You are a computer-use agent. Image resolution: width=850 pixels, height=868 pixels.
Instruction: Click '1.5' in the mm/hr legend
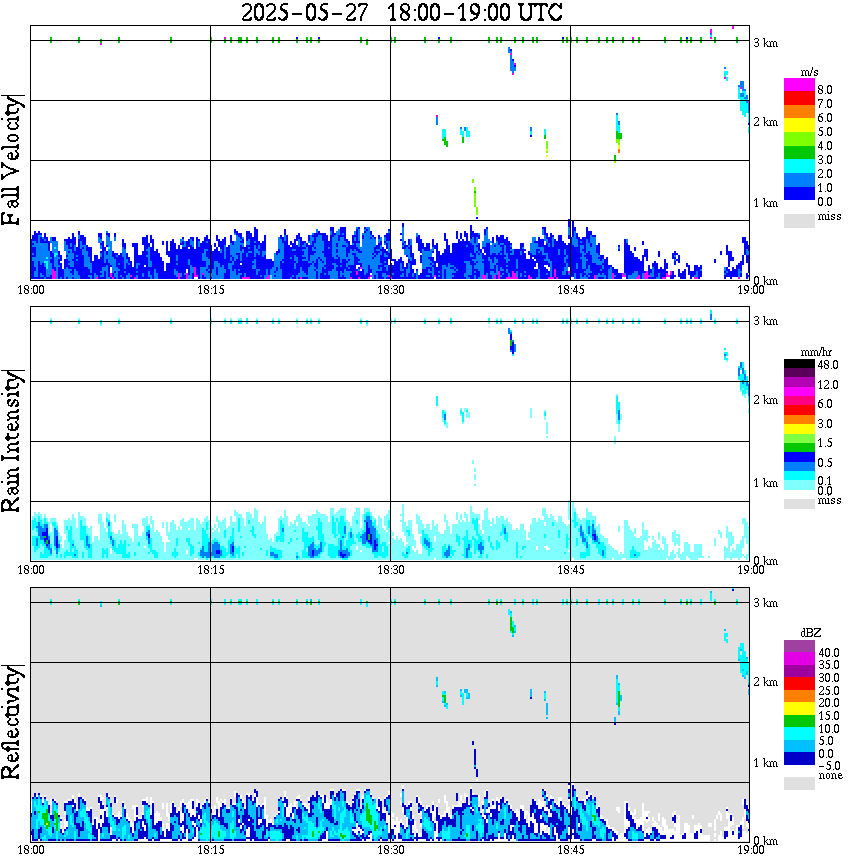825,443
